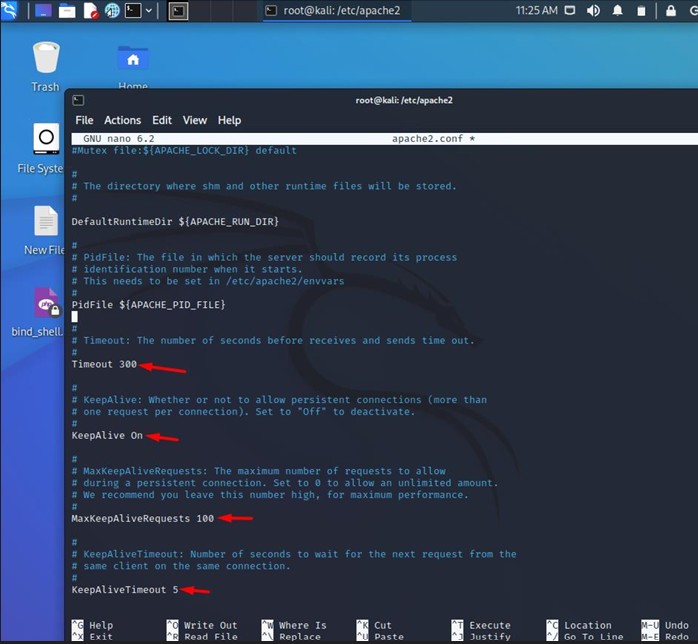Open the View menu
The image size is (698, 644).
(195, 120)
